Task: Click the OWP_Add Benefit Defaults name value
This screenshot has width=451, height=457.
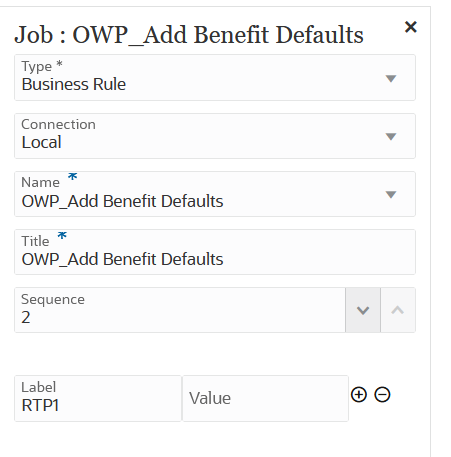Action: (122, 201)
